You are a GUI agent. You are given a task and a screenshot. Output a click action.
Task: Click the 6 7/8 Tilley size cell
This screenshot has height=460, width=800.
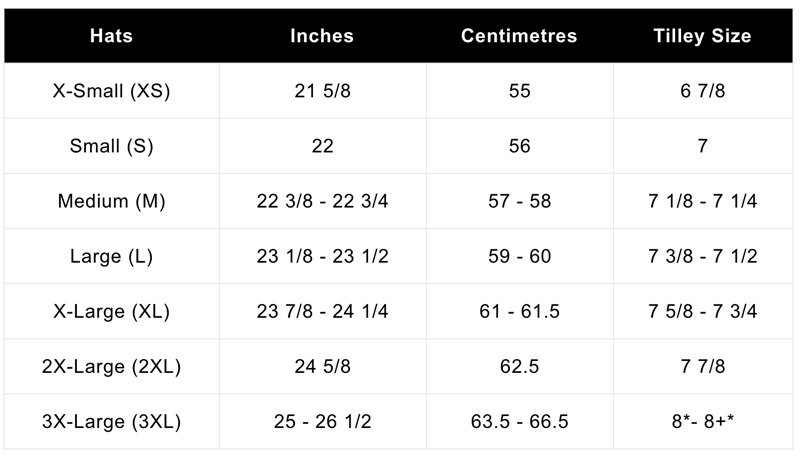[703, 91]
